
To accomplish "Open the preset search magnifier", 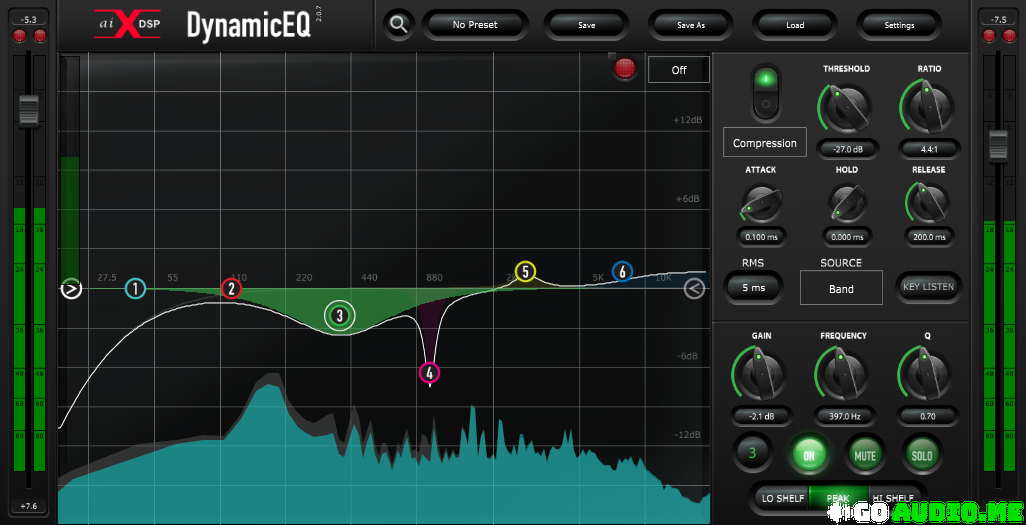I will coord(398,26).
